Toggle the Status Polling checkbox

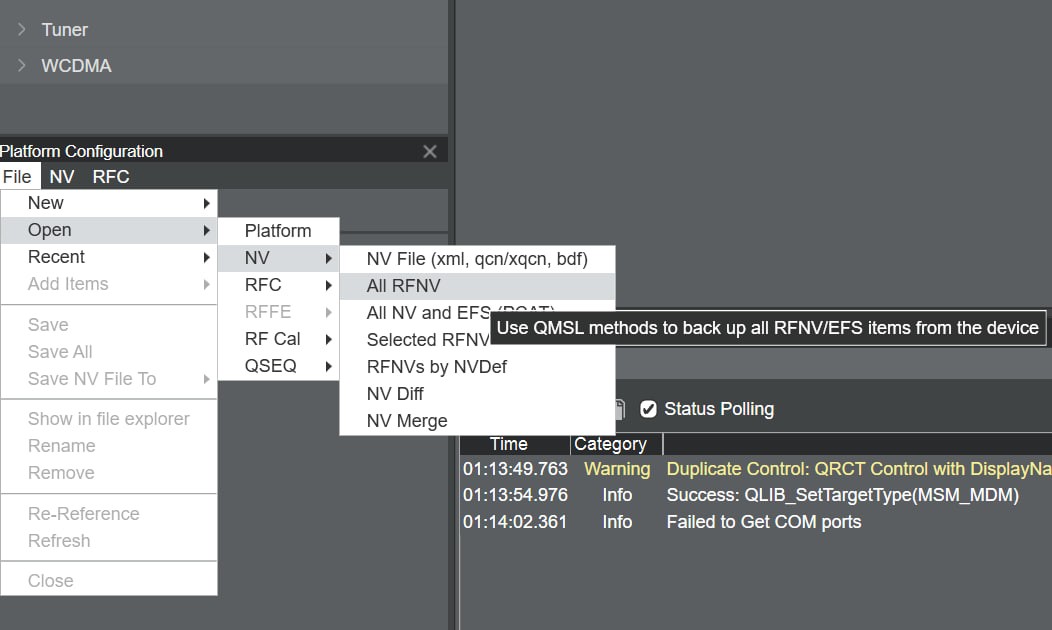[x=648, y=409]
